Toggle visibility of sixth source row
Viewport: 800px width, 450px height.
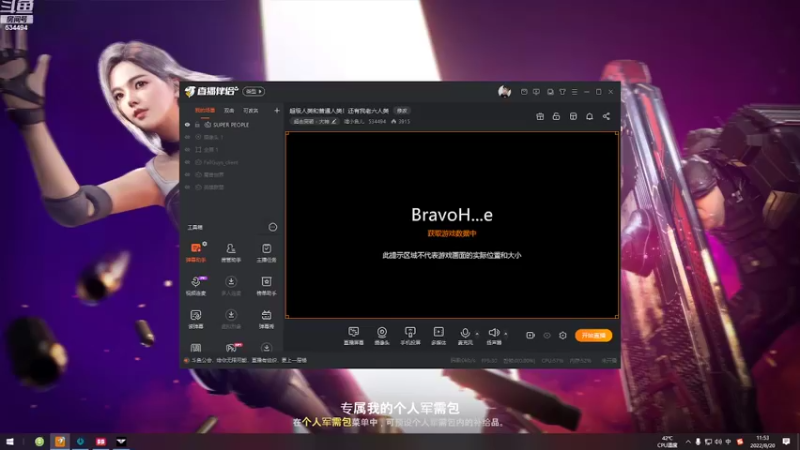tap(187, 187)
